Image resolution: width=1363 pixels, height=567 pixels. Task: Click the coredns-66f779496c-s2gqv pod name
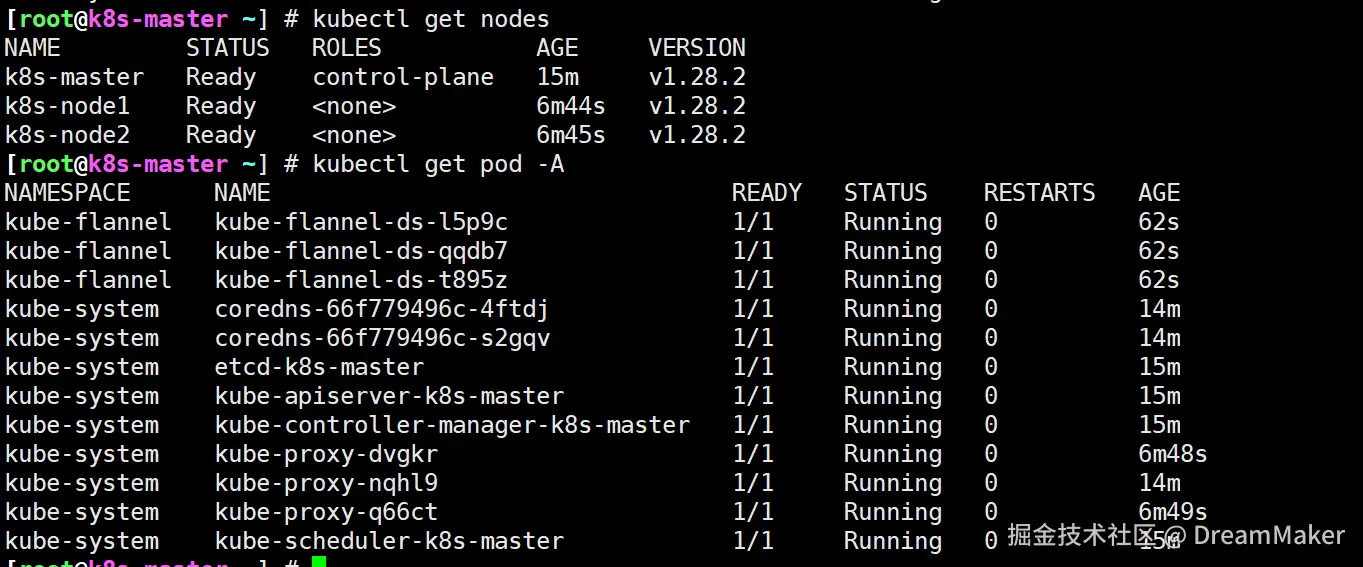click(x=382, y=338)
